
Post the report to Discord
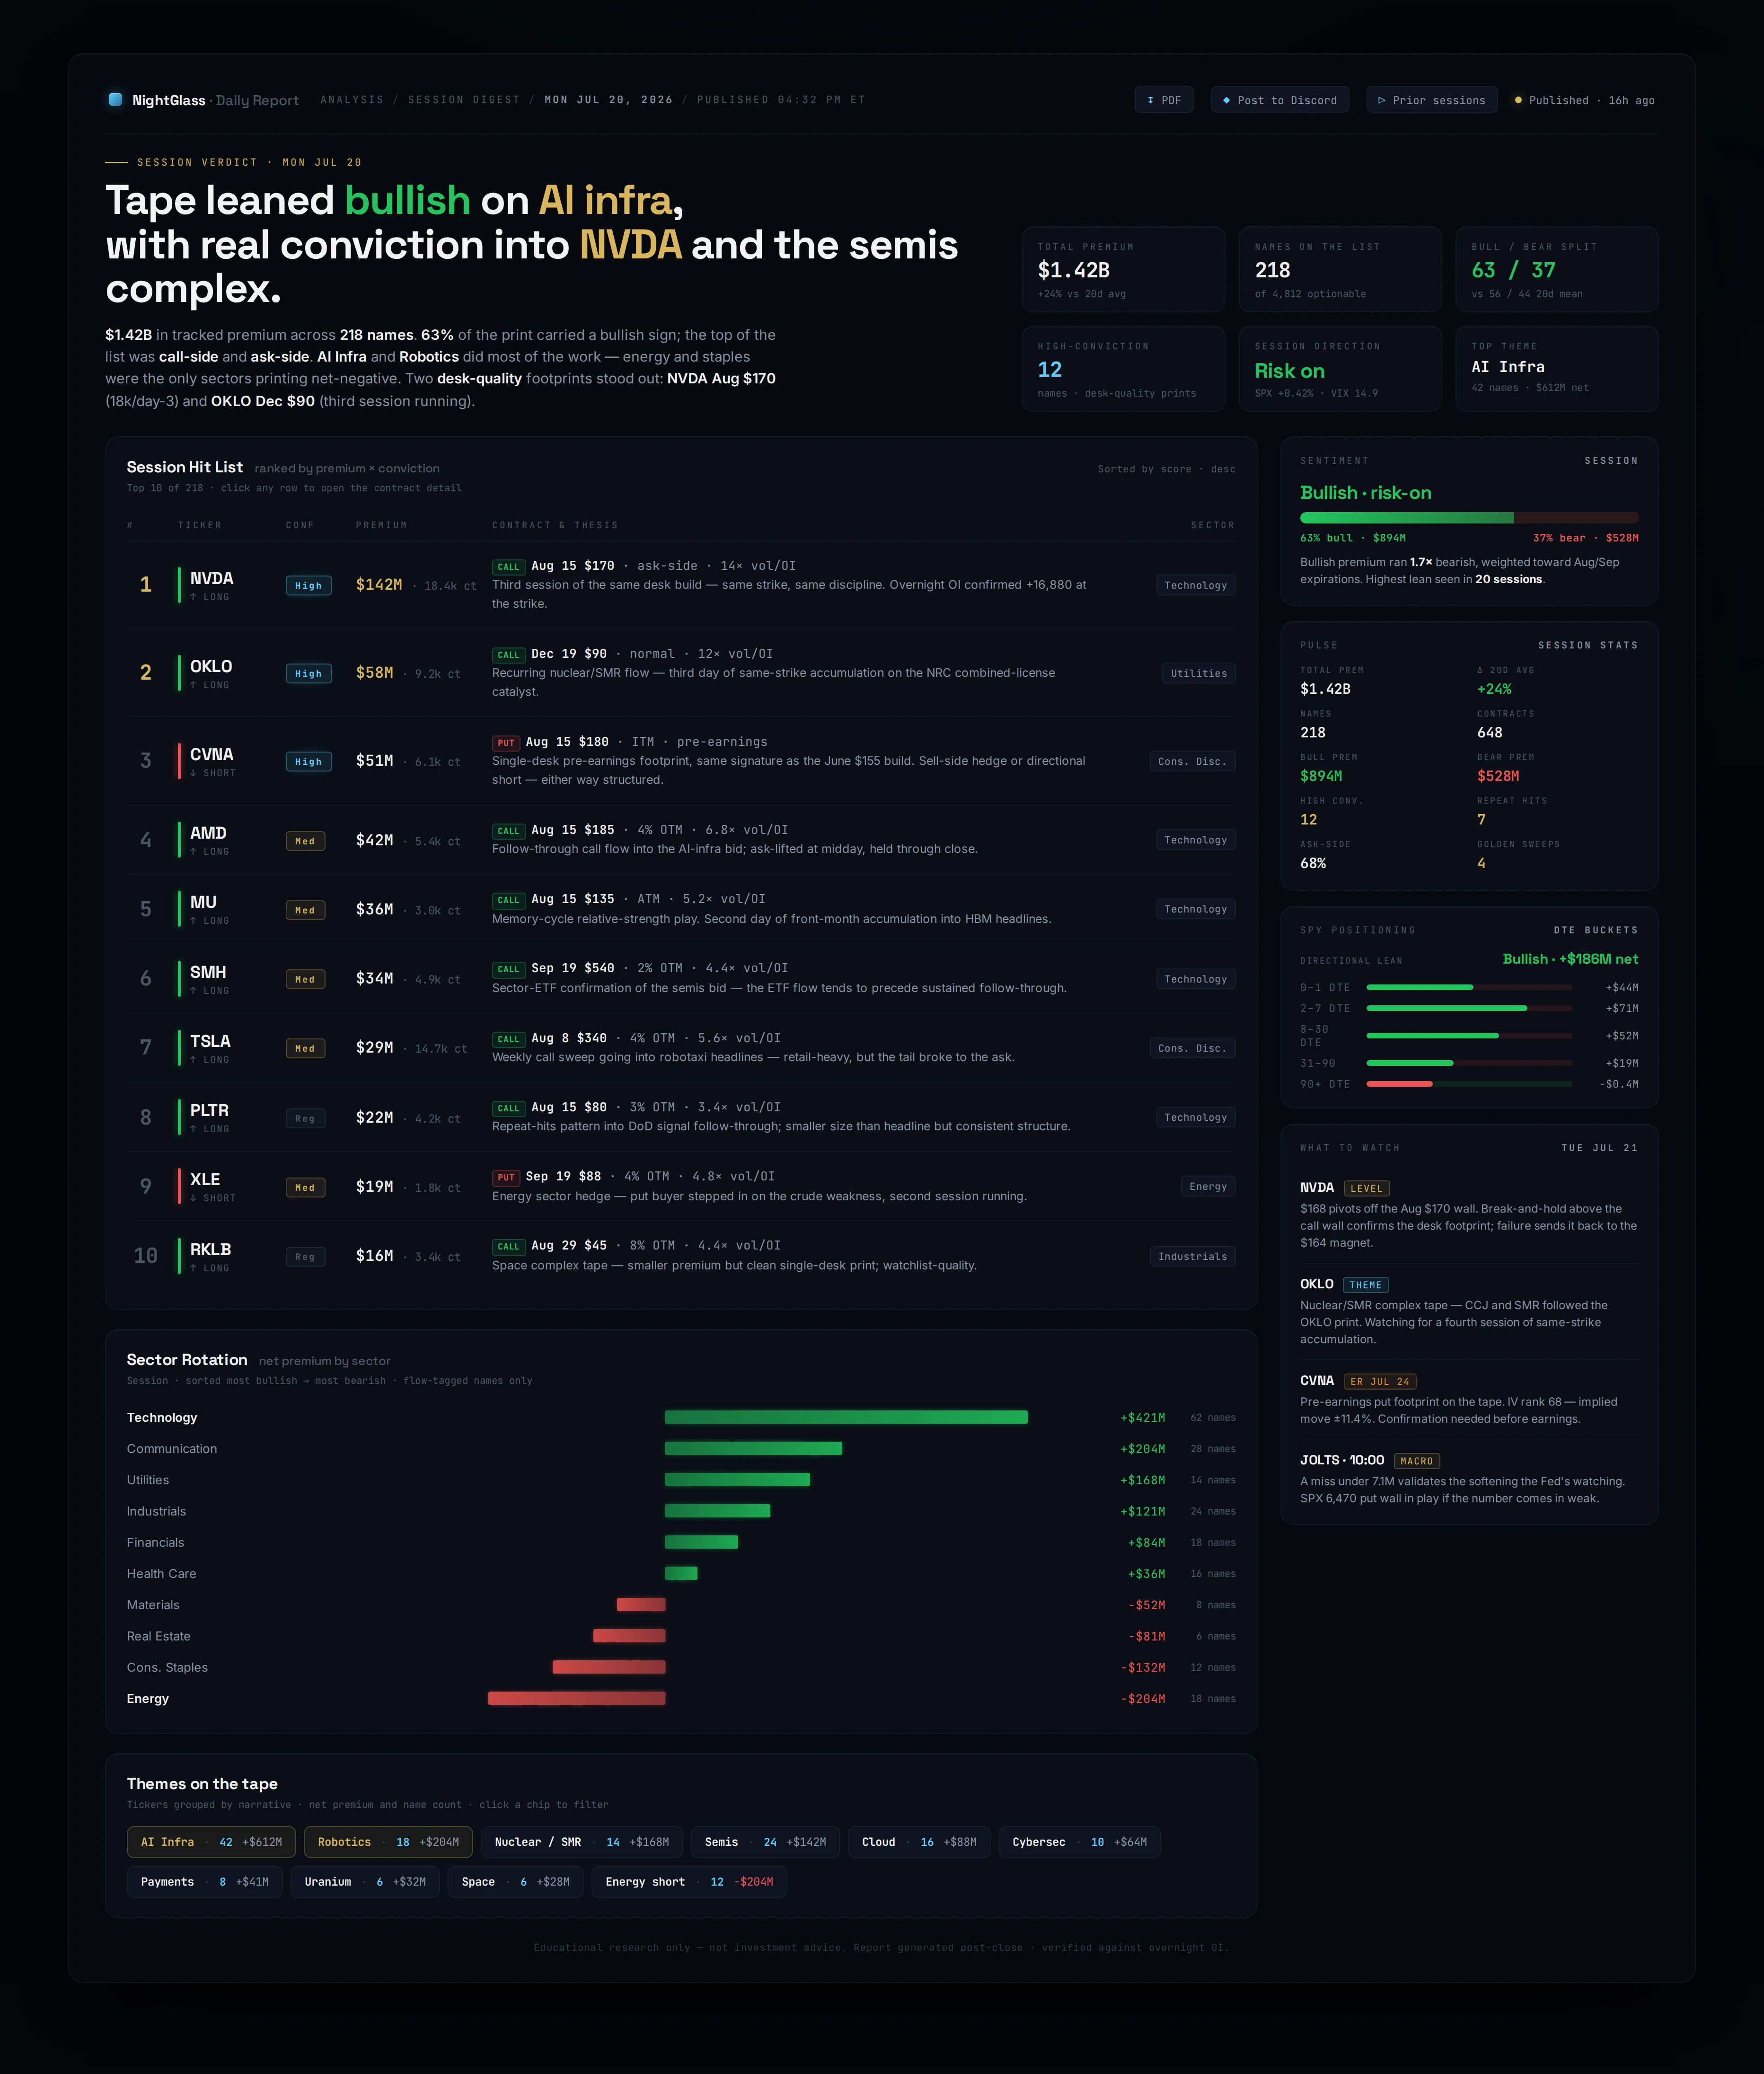tap(1280, 100)
